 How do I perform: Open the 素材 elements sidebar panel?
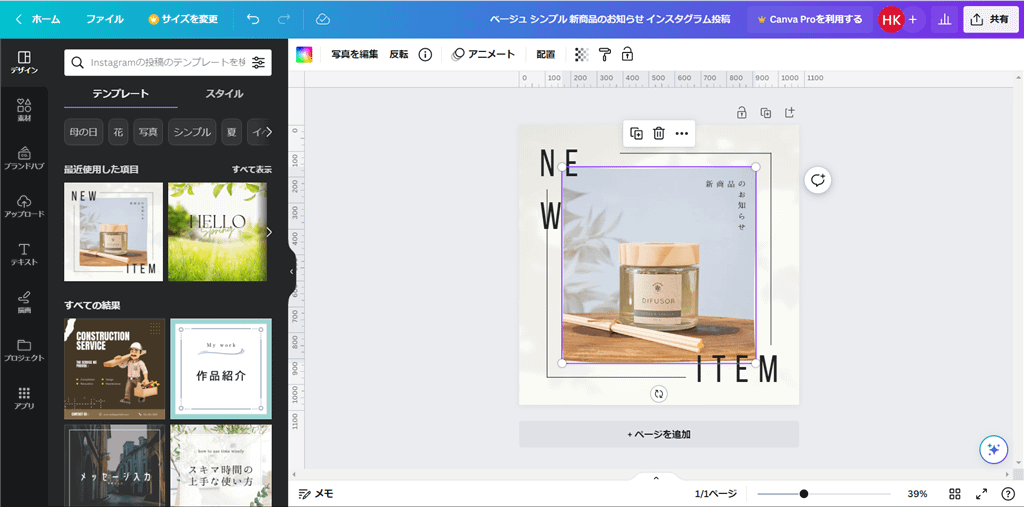pos(24,110)
